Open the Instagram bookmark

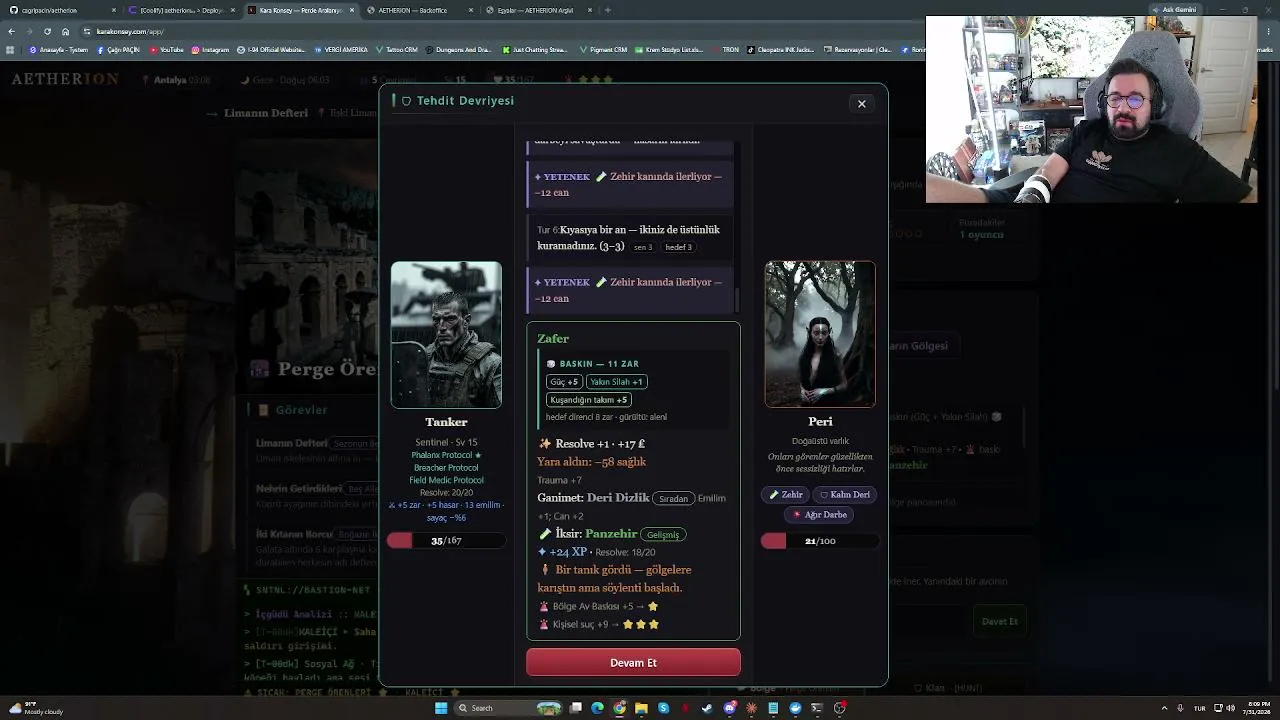coord(210,49)
